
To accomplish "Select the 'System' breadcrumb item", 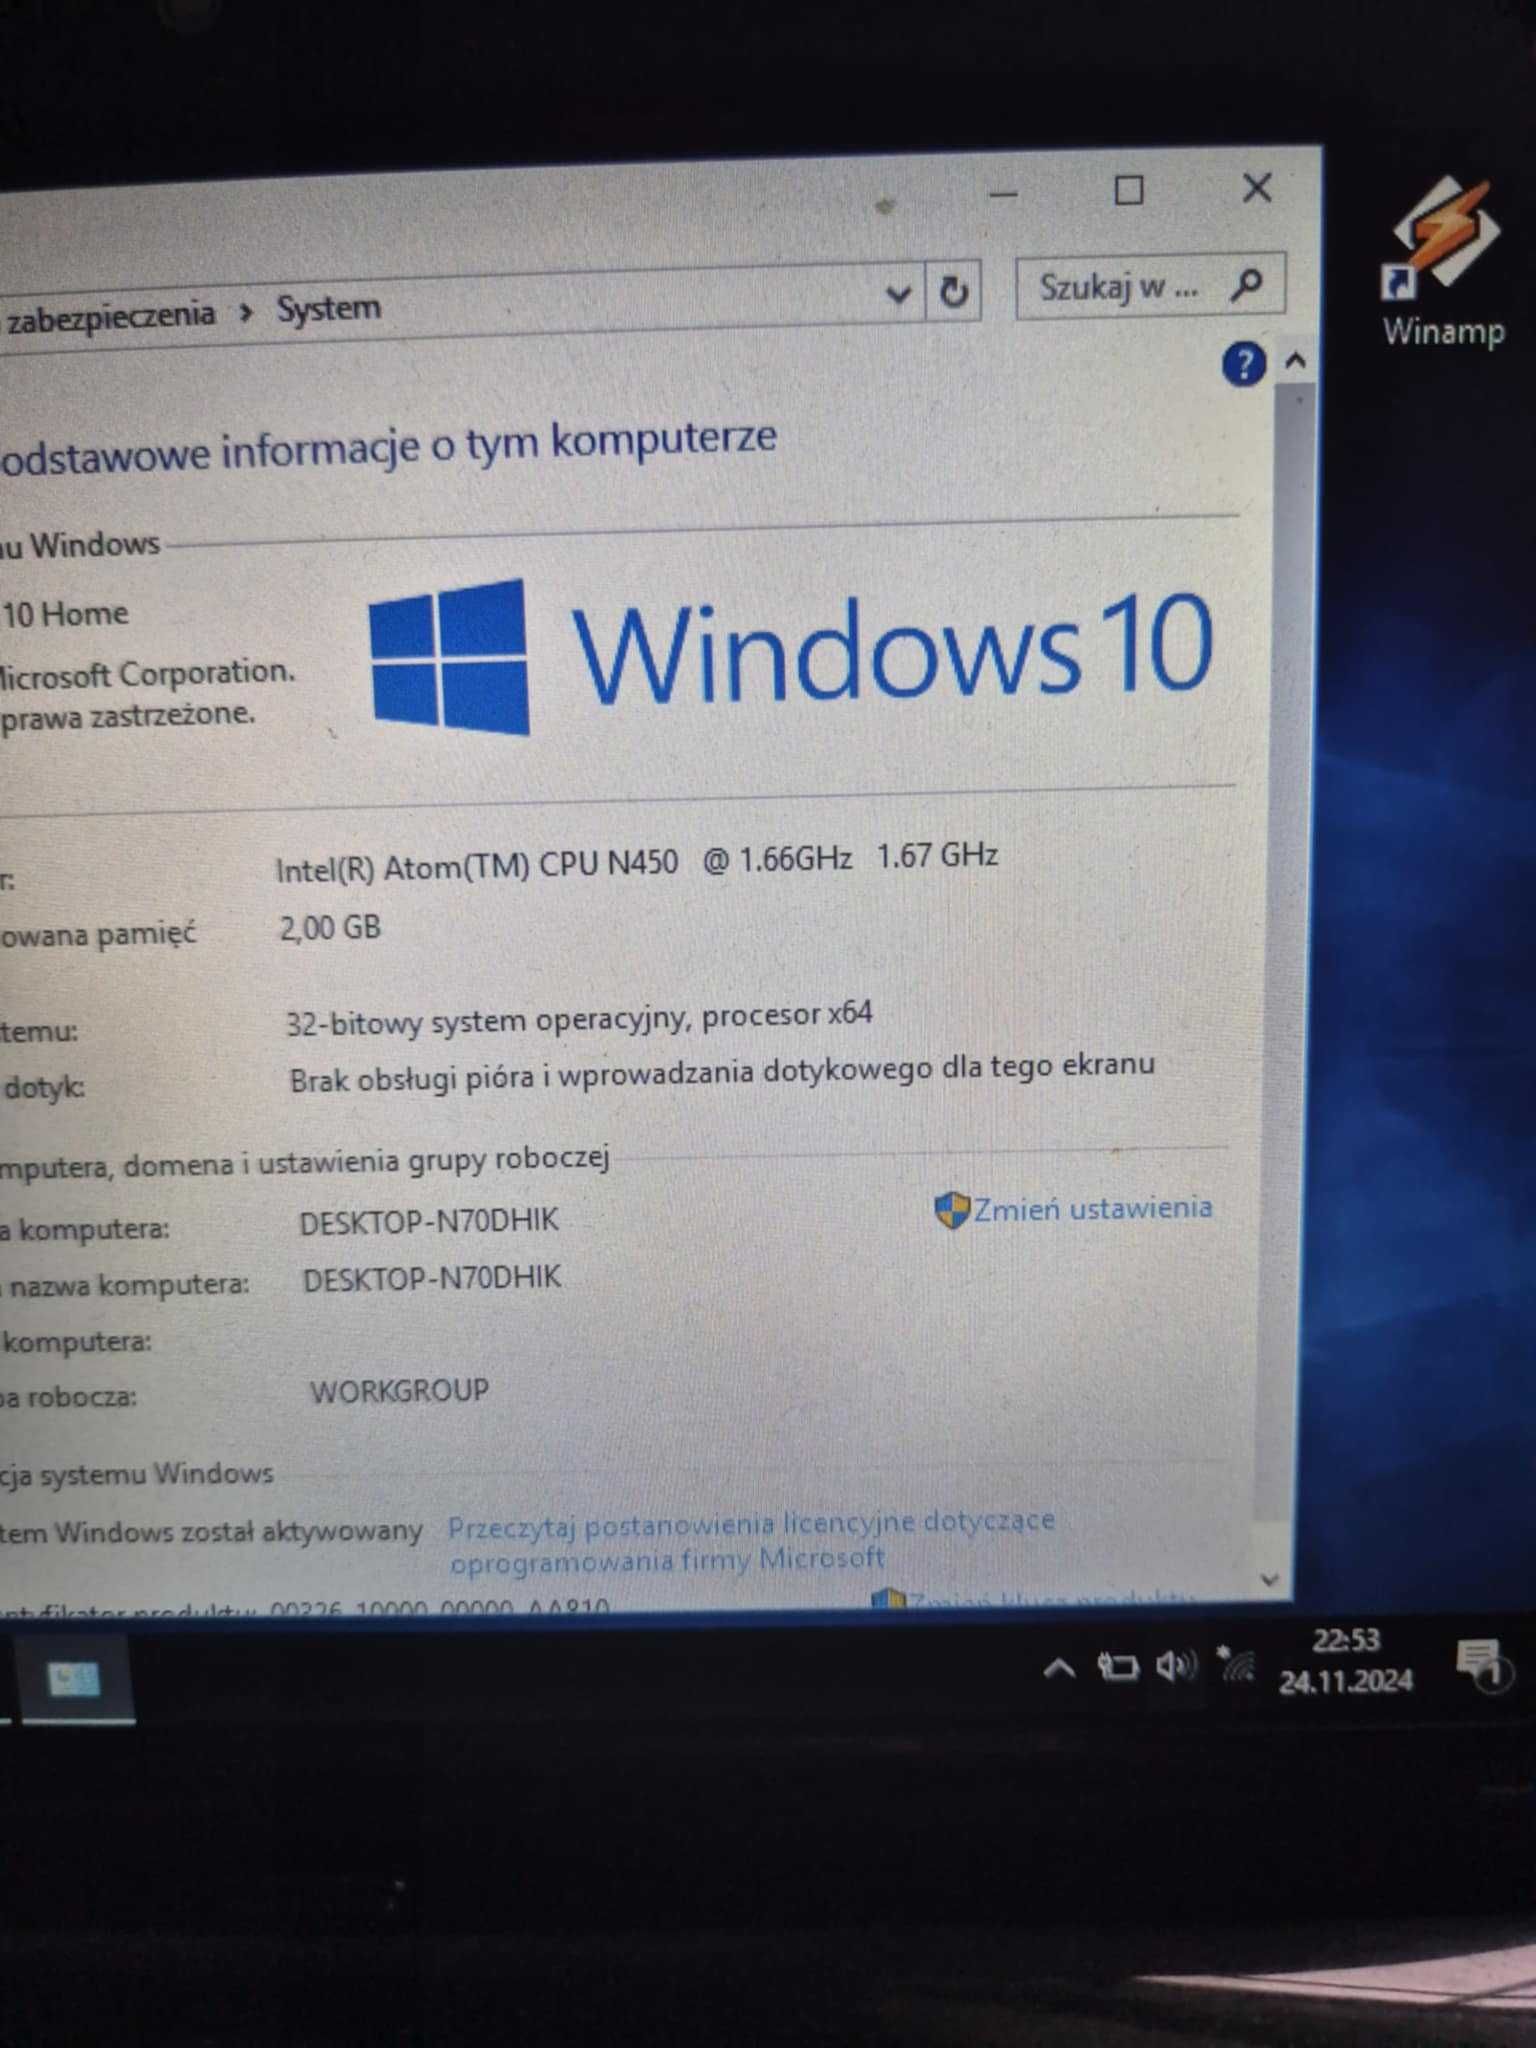I will pos(328,308).
